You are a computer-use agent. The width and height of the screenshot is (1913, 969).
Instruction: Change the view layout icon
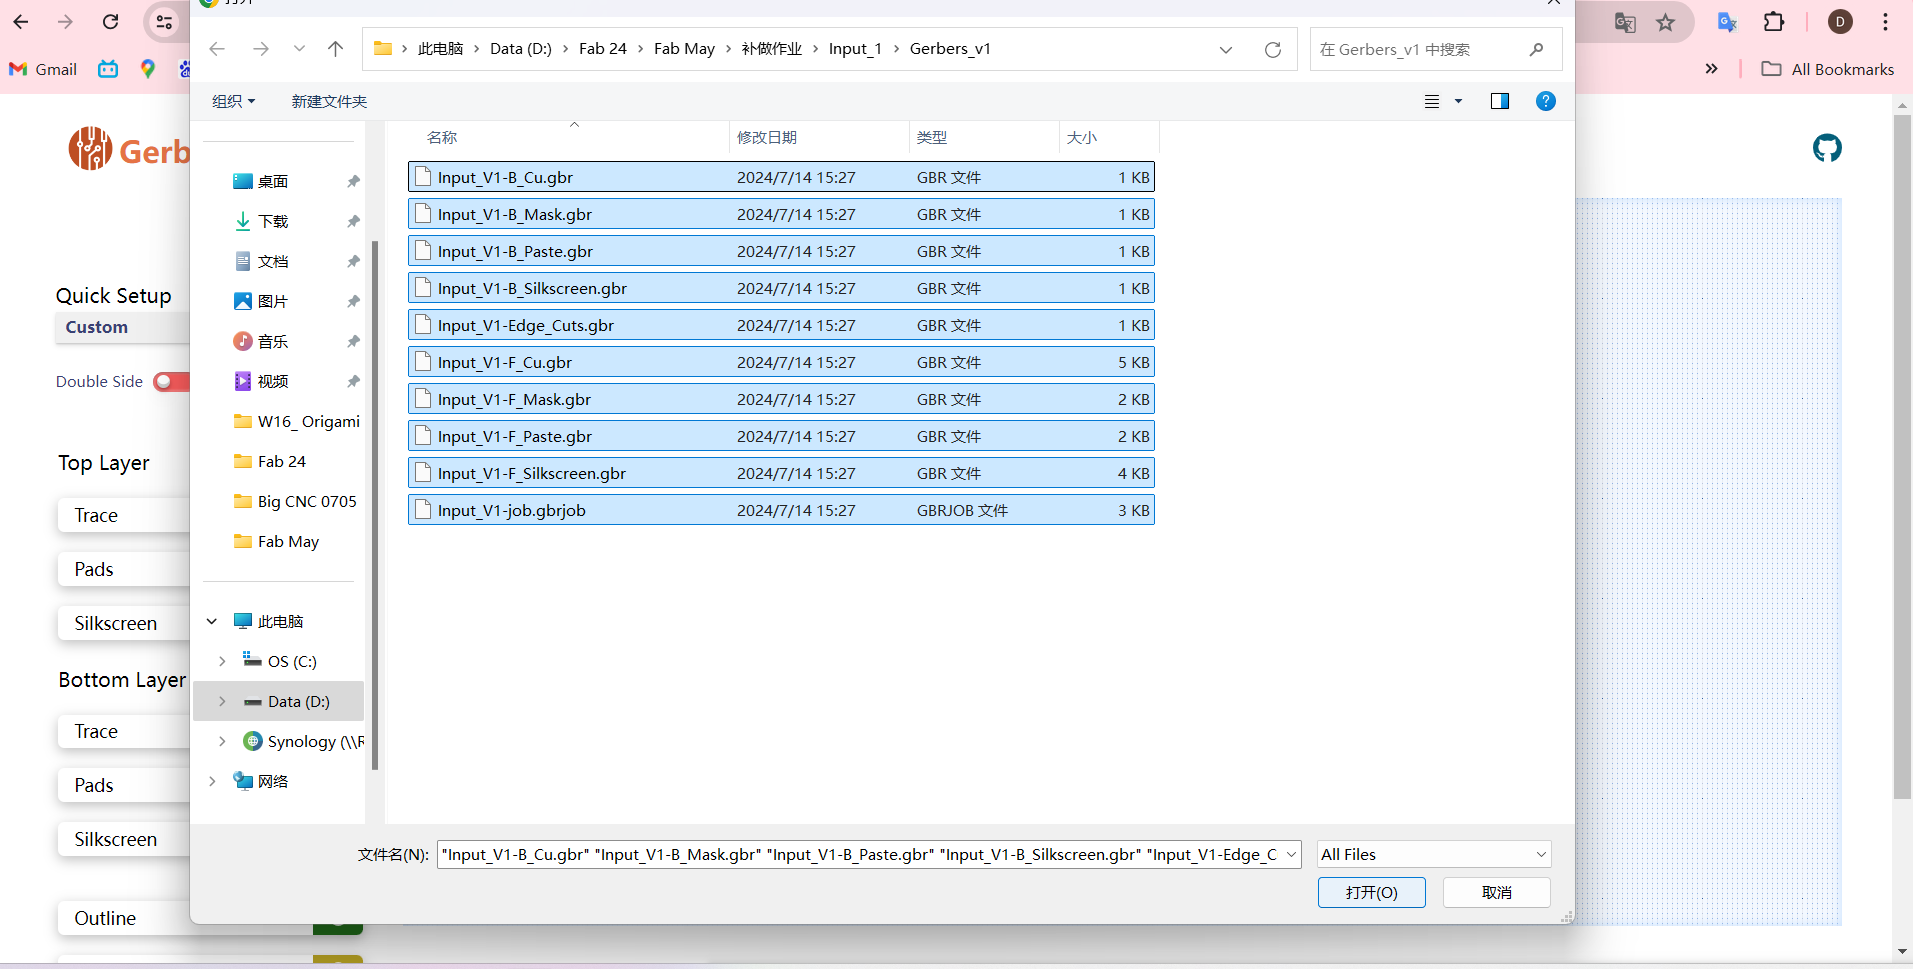coord(1432,101)
